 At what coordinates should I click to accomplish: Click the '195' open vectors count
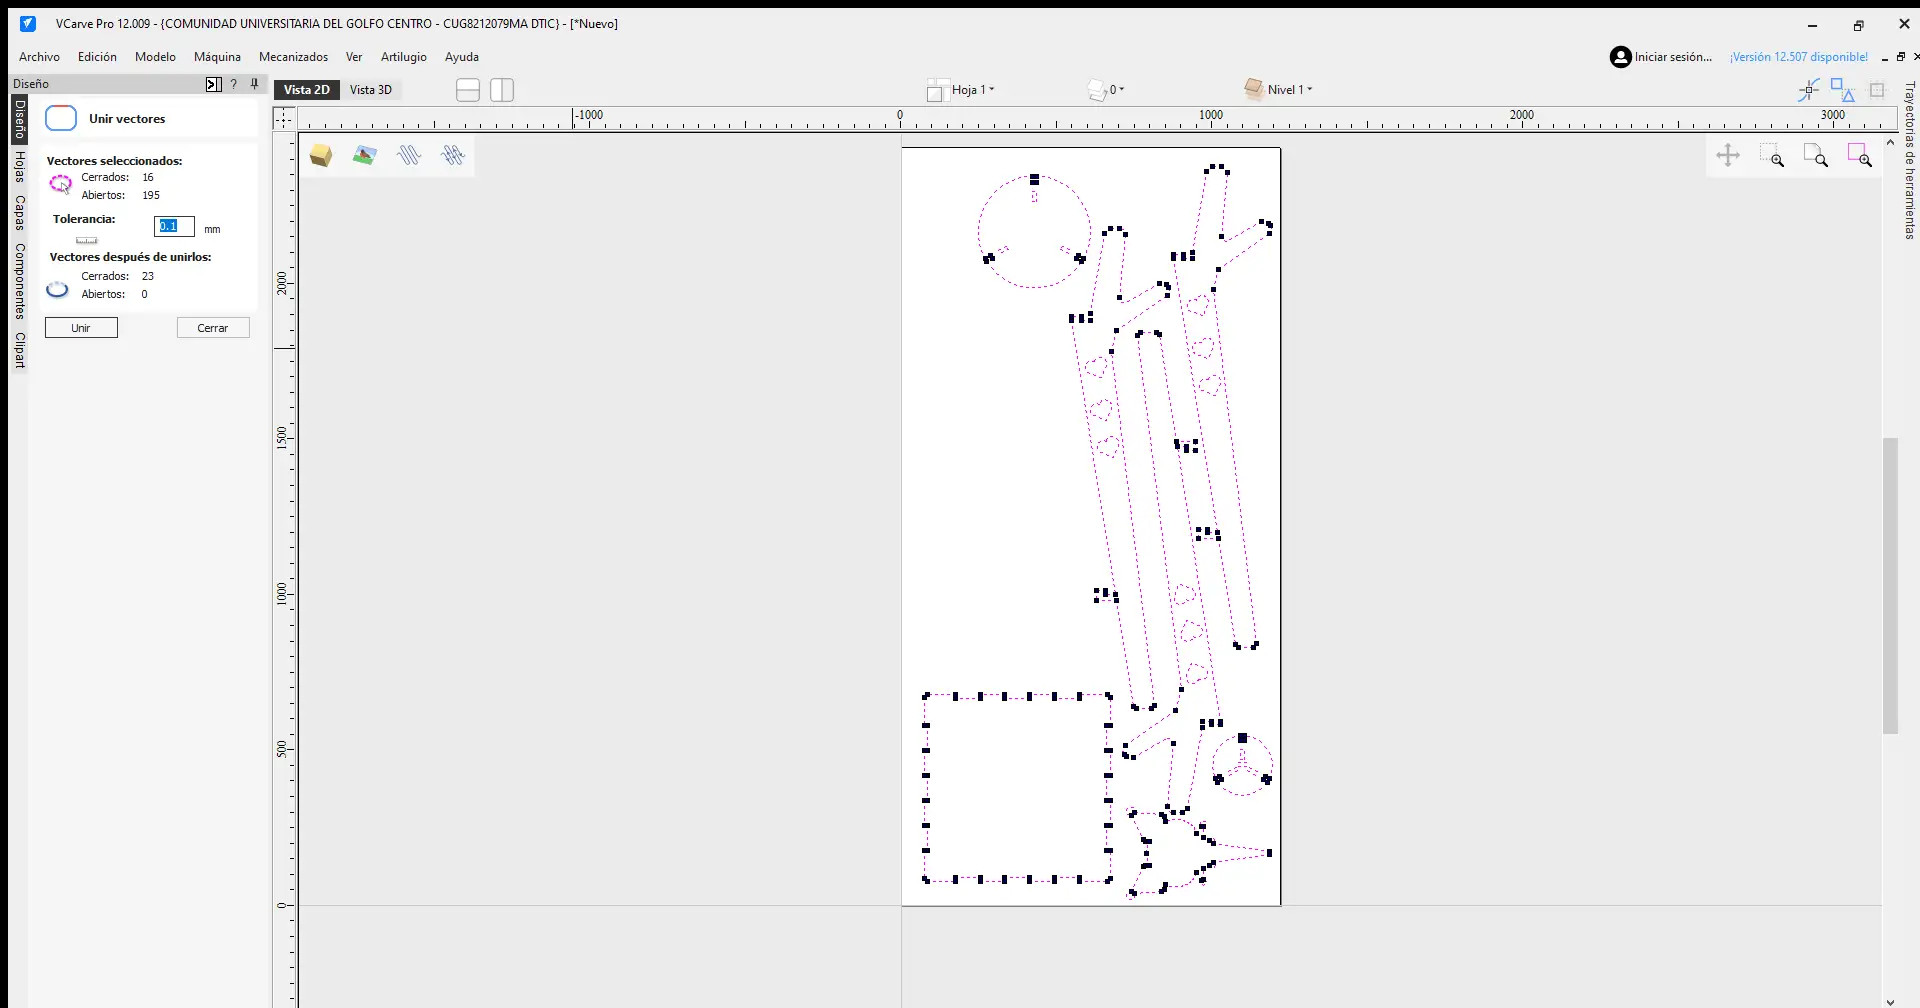[x=151, y=196]
